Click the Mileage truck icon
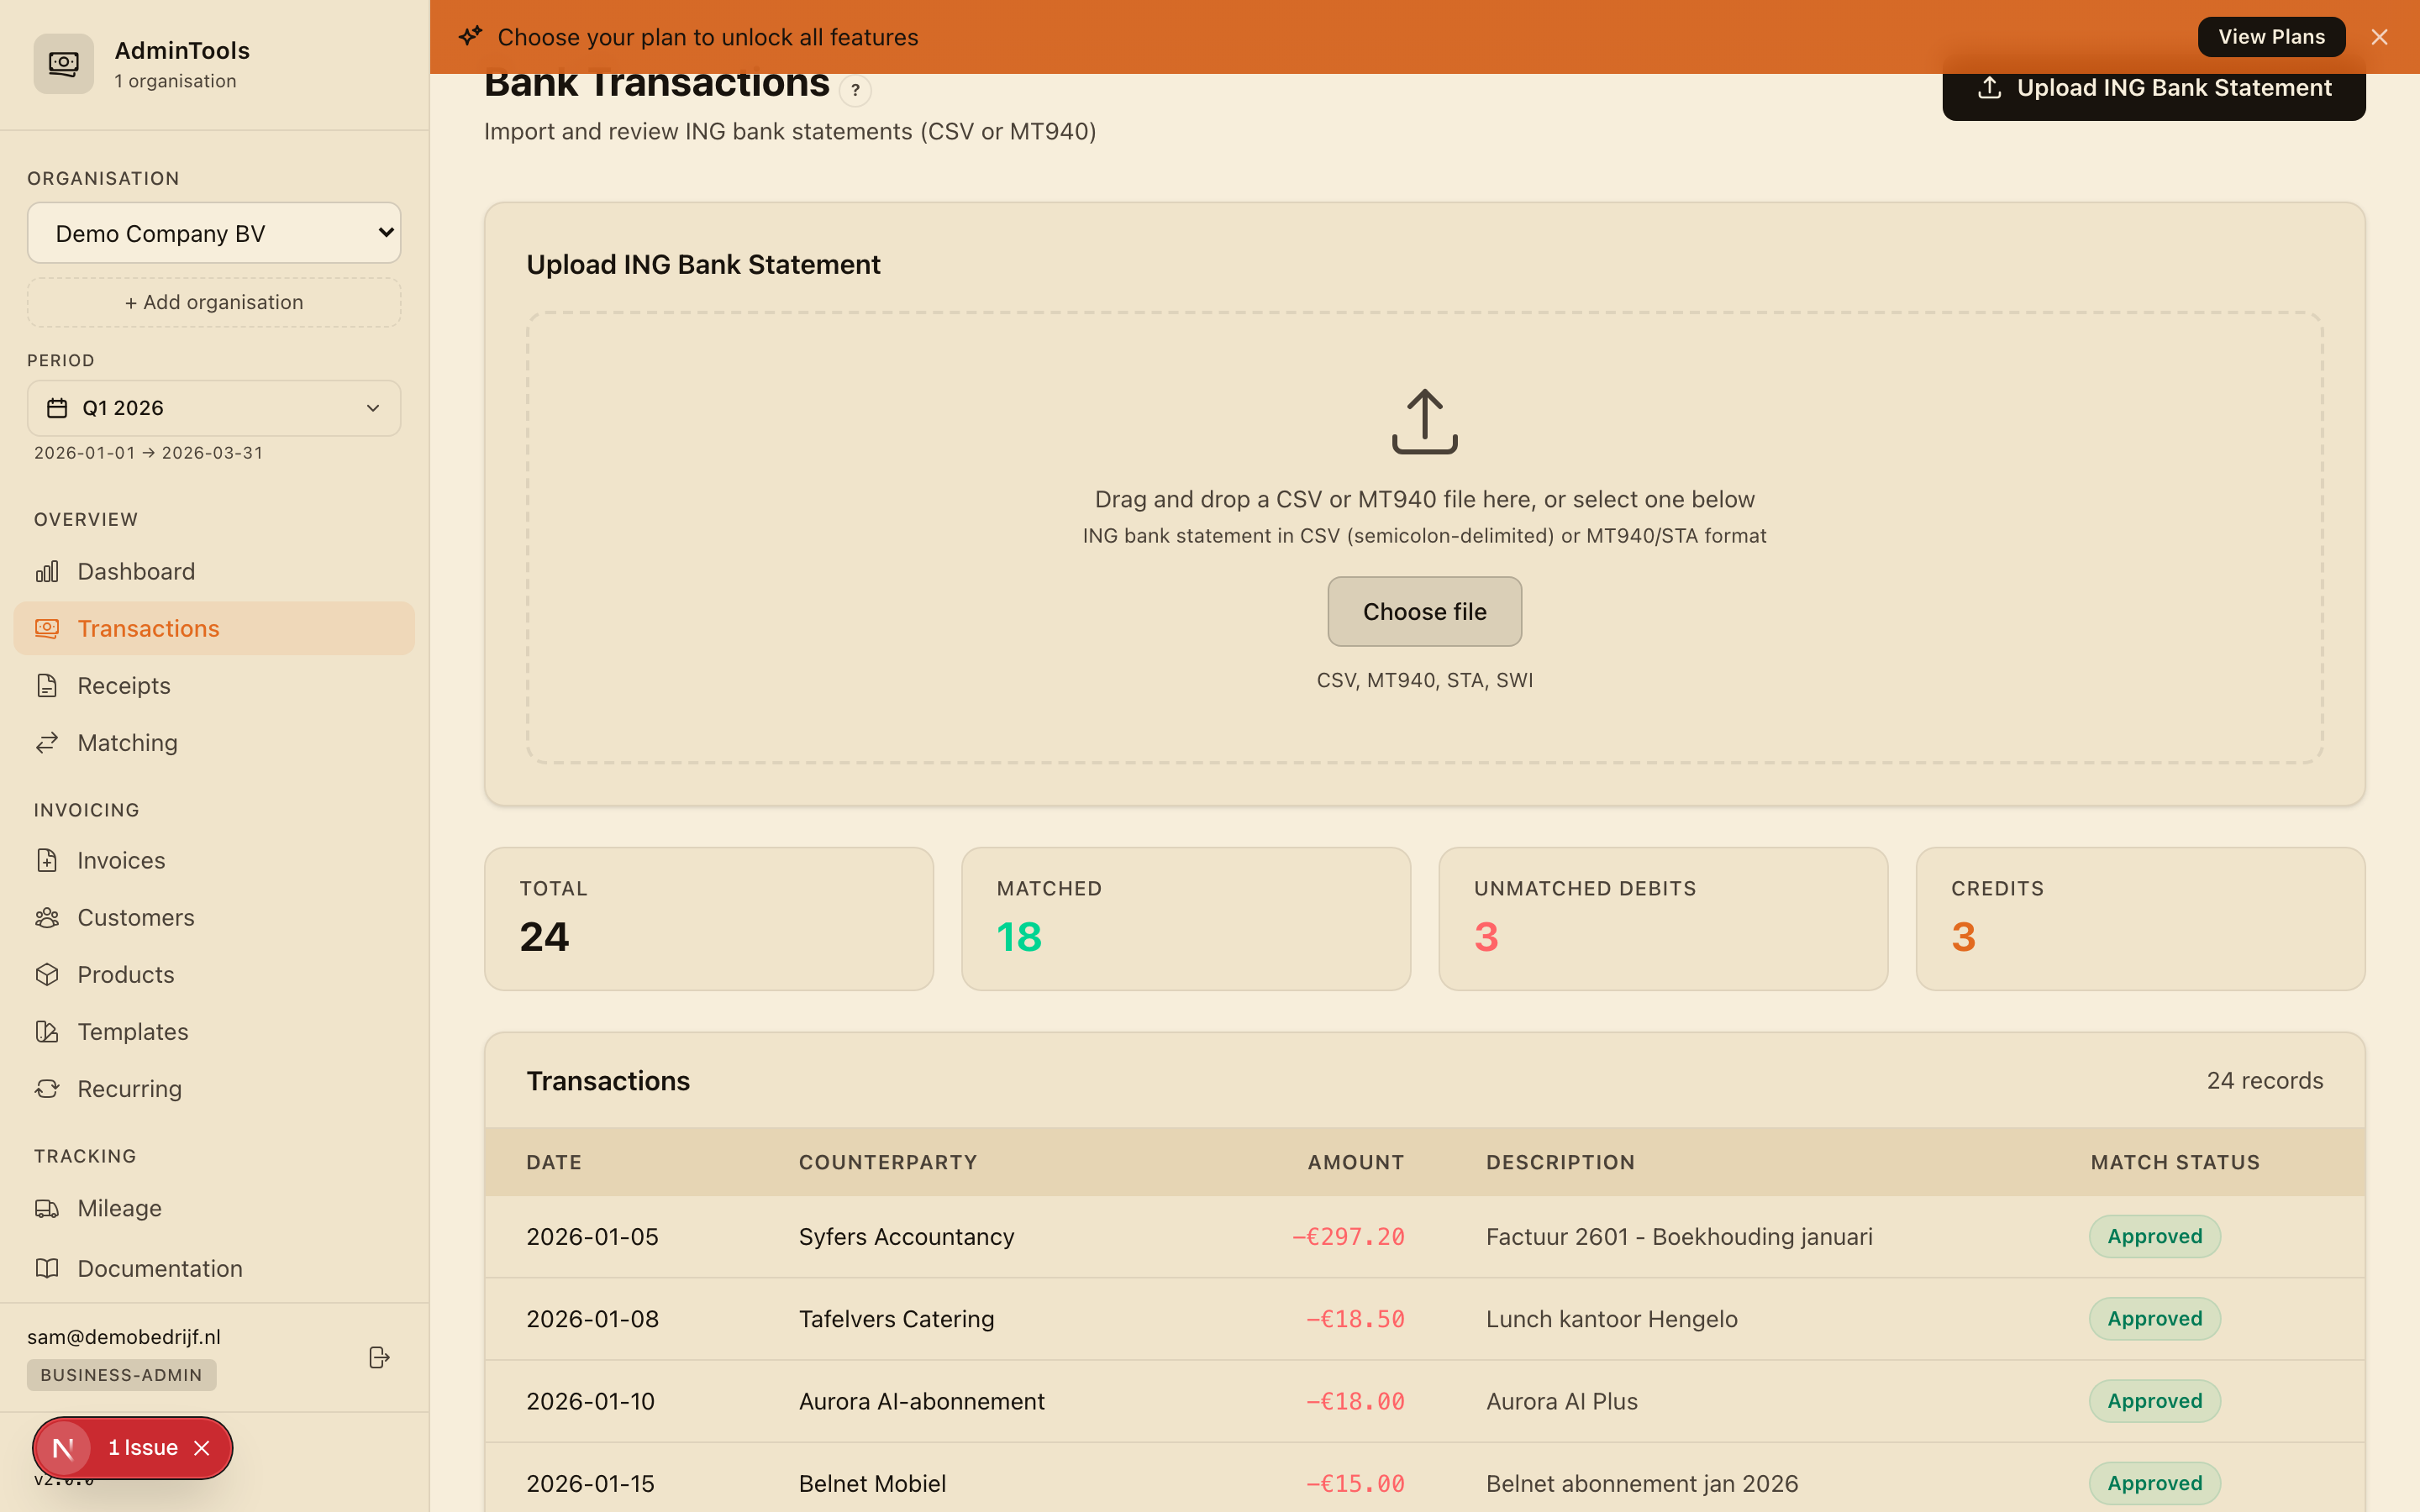This screenshot has width=2420, height=1512. (47, 1208)
